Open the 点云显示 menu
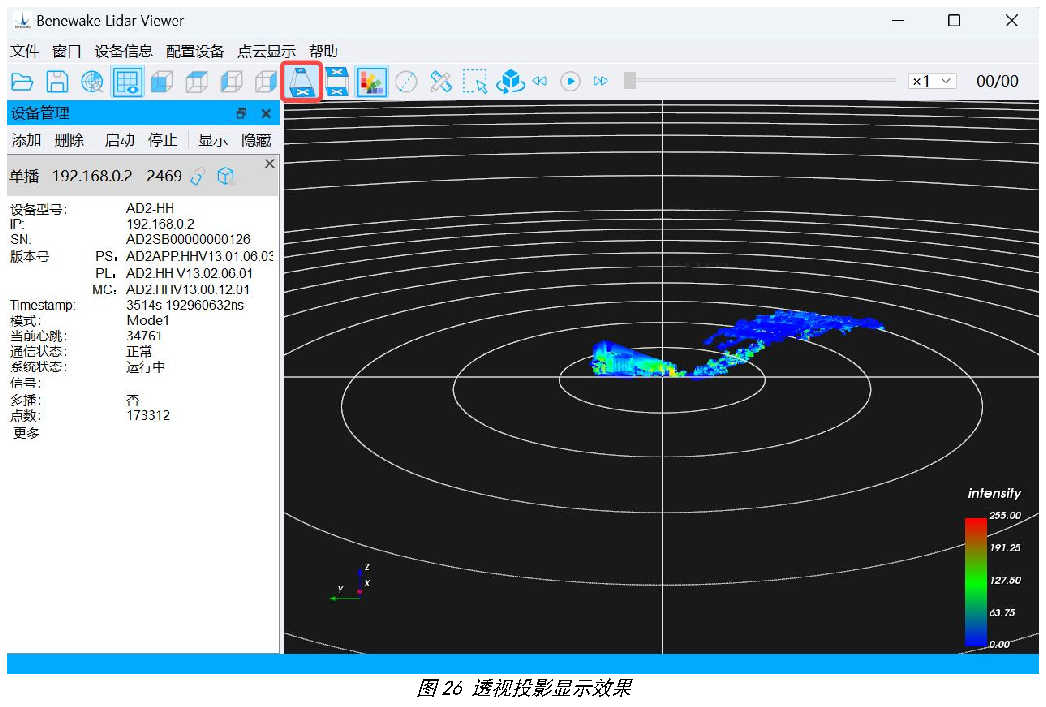Viewport: 1046px width, 707px height. [x=267, y=51]
